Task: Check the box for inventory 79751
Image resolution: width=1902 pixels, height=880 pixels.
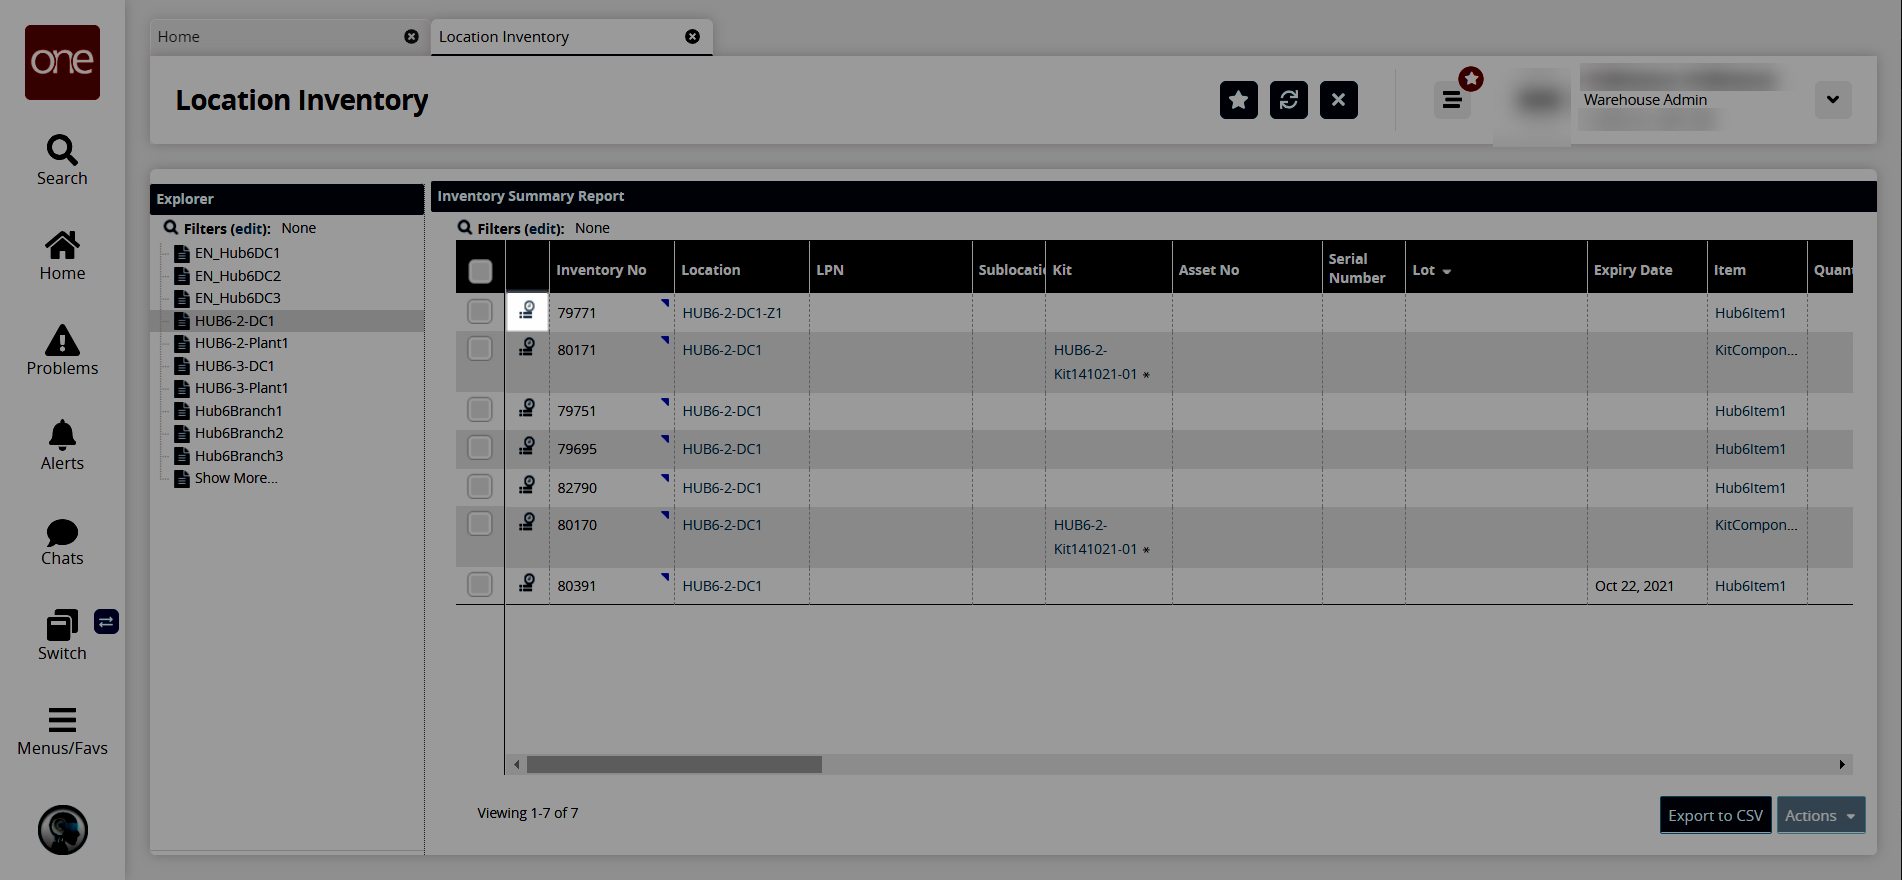Action: [x=480, y=410]
